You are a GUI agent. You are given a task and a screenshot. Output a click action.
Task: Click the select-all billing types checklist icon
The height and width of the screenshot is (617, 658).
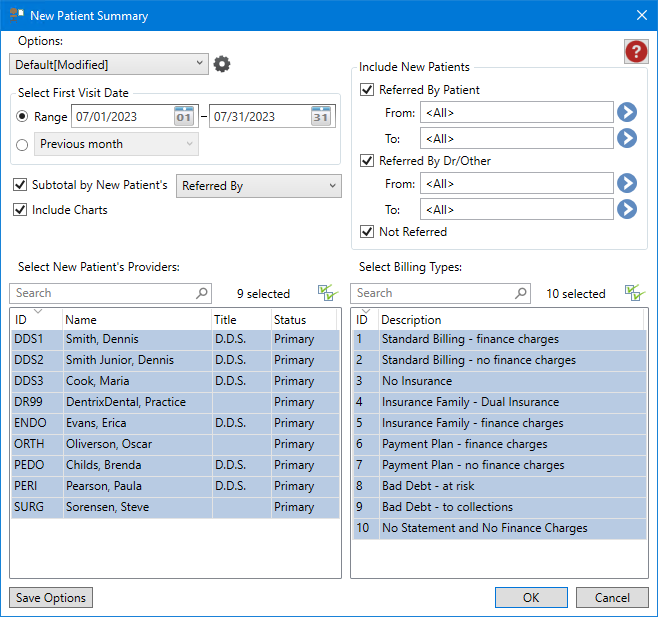[x=634, y=293]
